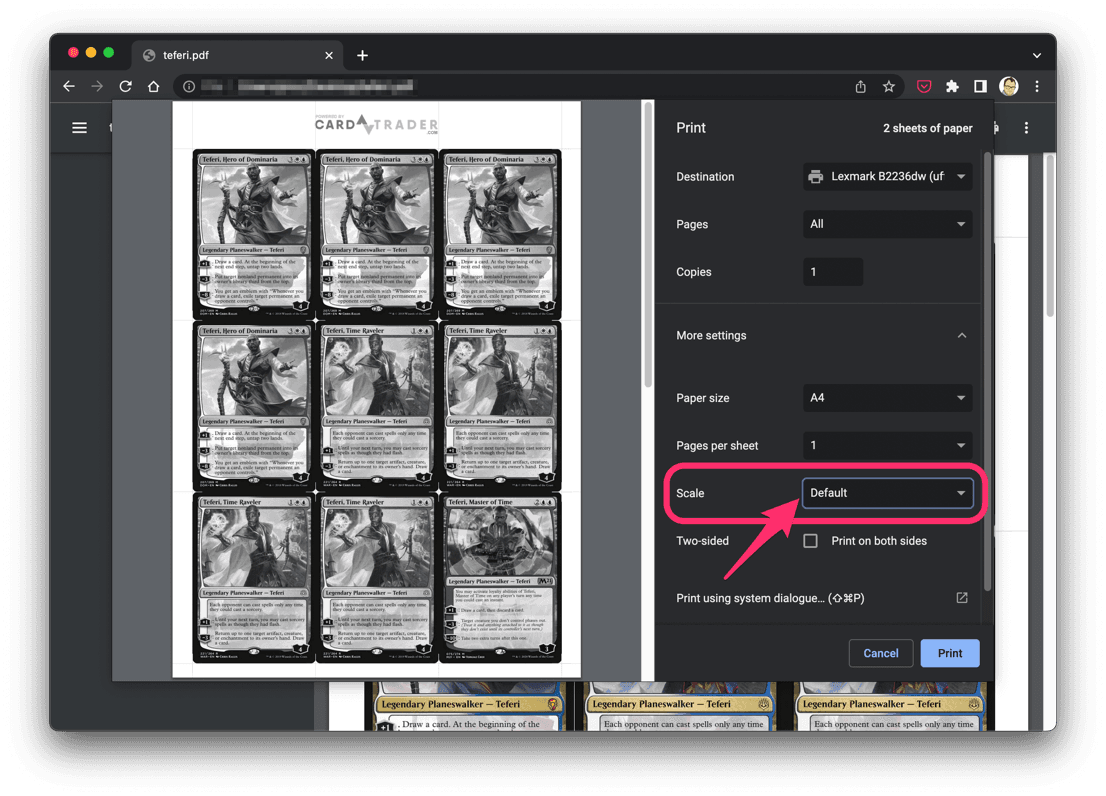Viewport: 1106px width, 796px height.
Task: Open a new browser tab
Action: (362, 55)
